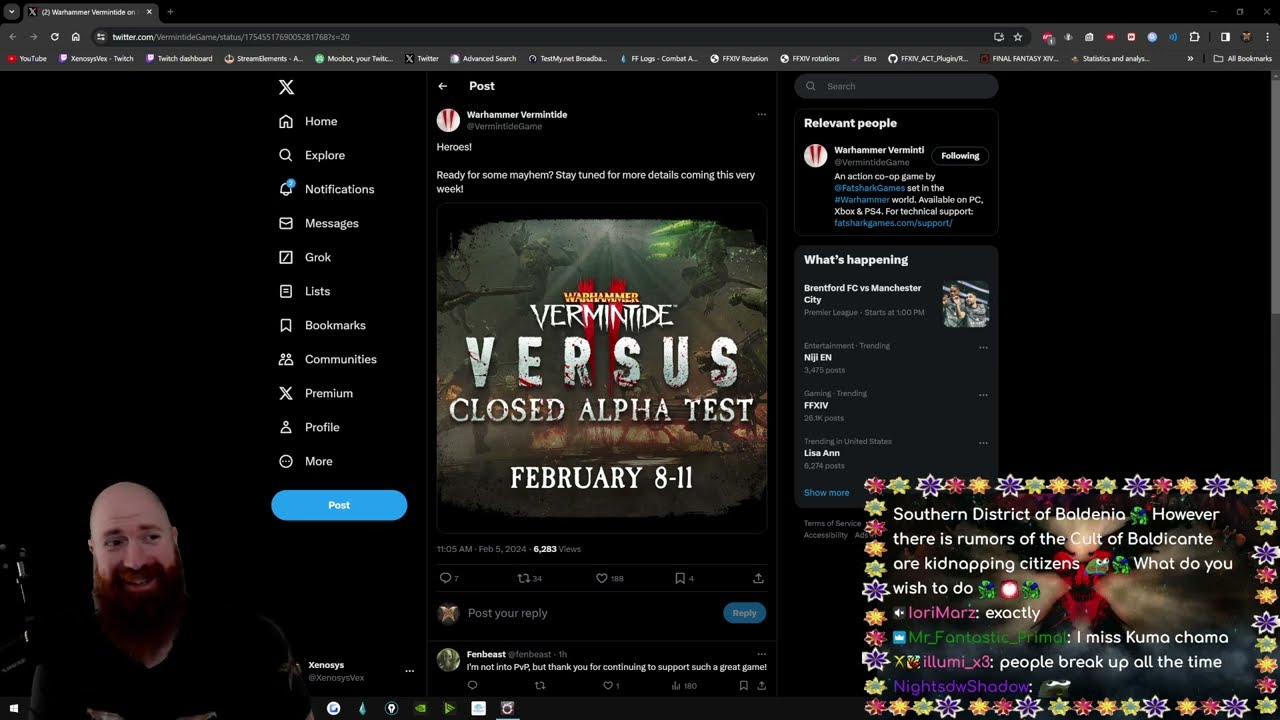Open Brentford FC vs Manchester City trend
The width and height of the screenshot is (1280, 720).
tap(896, 303)
